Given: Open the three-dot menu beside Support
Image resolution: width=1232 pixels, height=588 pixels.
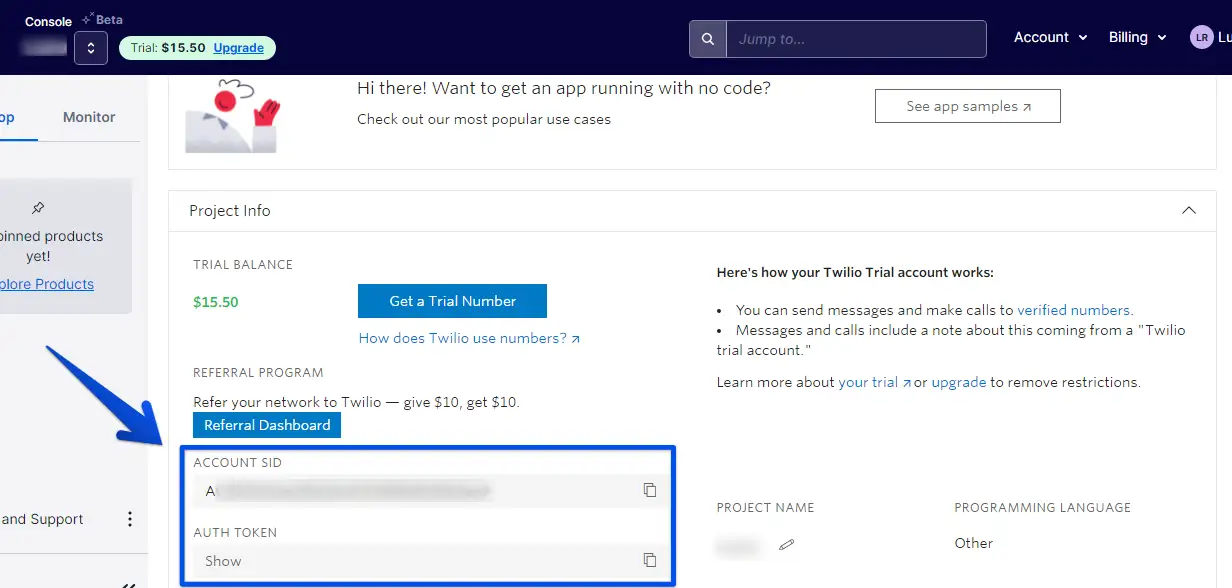Looking at the screenshot, I should (x=129, y=519).
